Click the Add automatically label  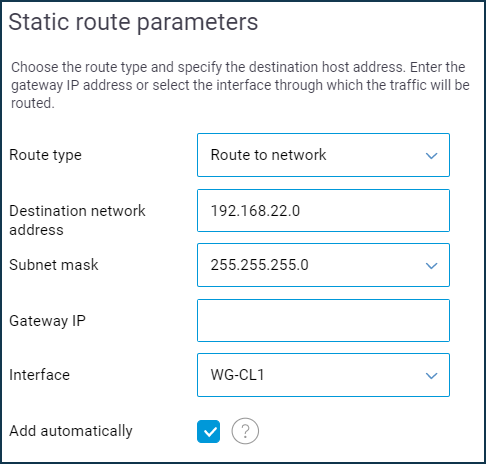(71, 431)
